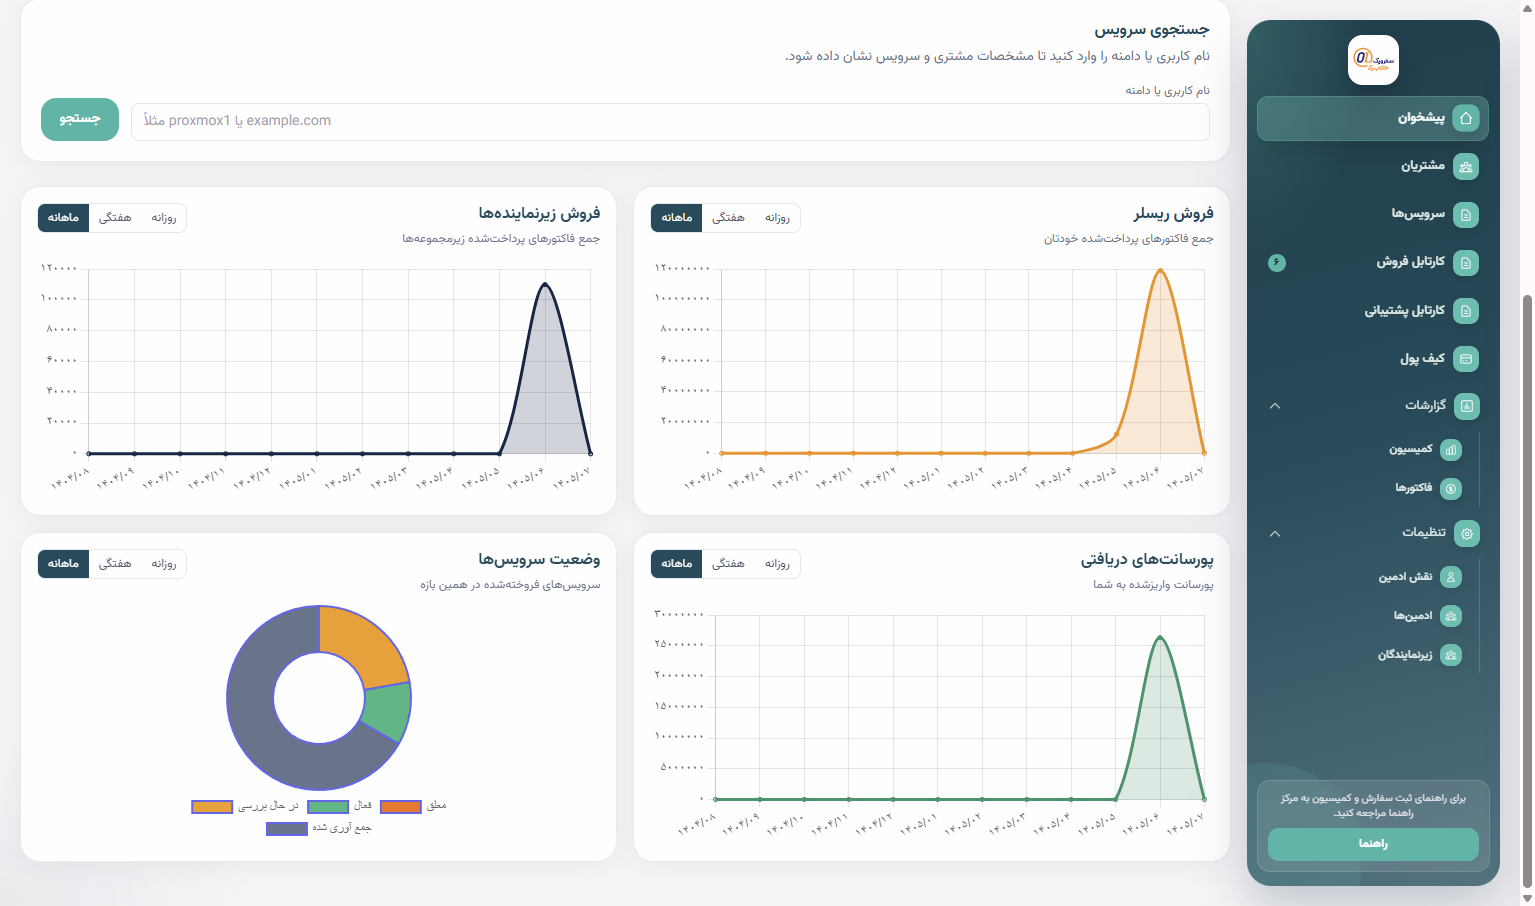Switch فروش ریسلر chart to روزانه

(777, 218)
